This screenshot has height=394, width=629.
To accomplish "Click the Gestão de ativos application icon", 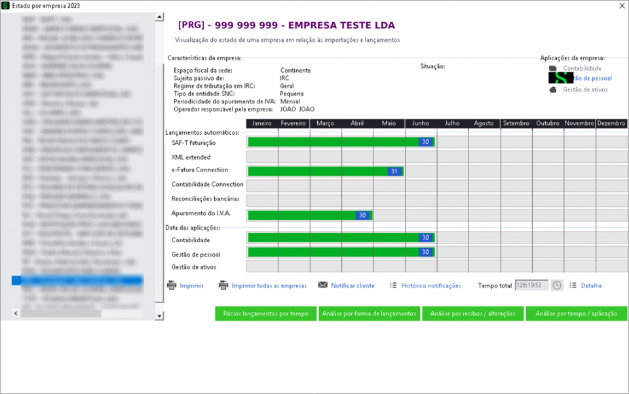I will click(553, 89).
